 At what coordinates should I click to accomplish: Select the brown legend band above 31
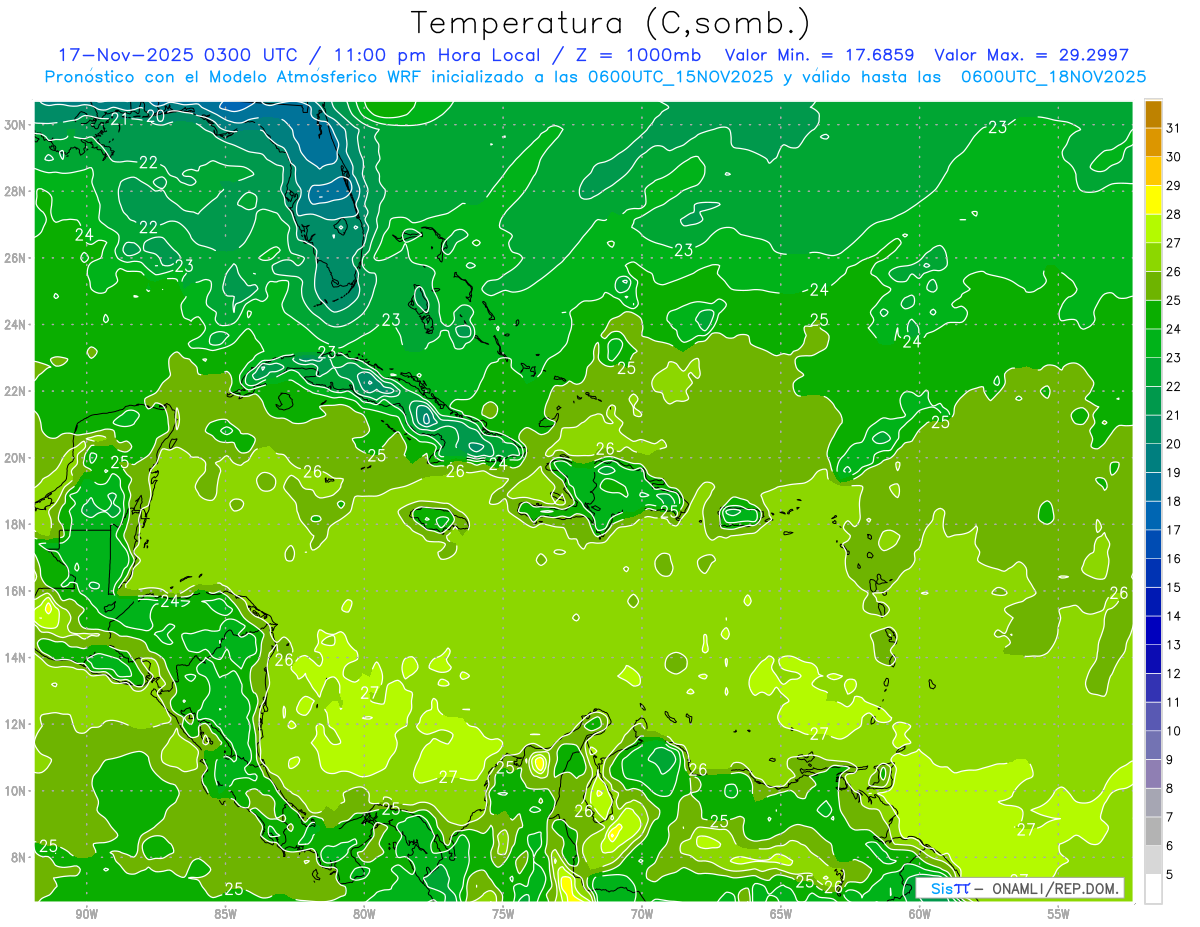click(x=1153, y=115)
